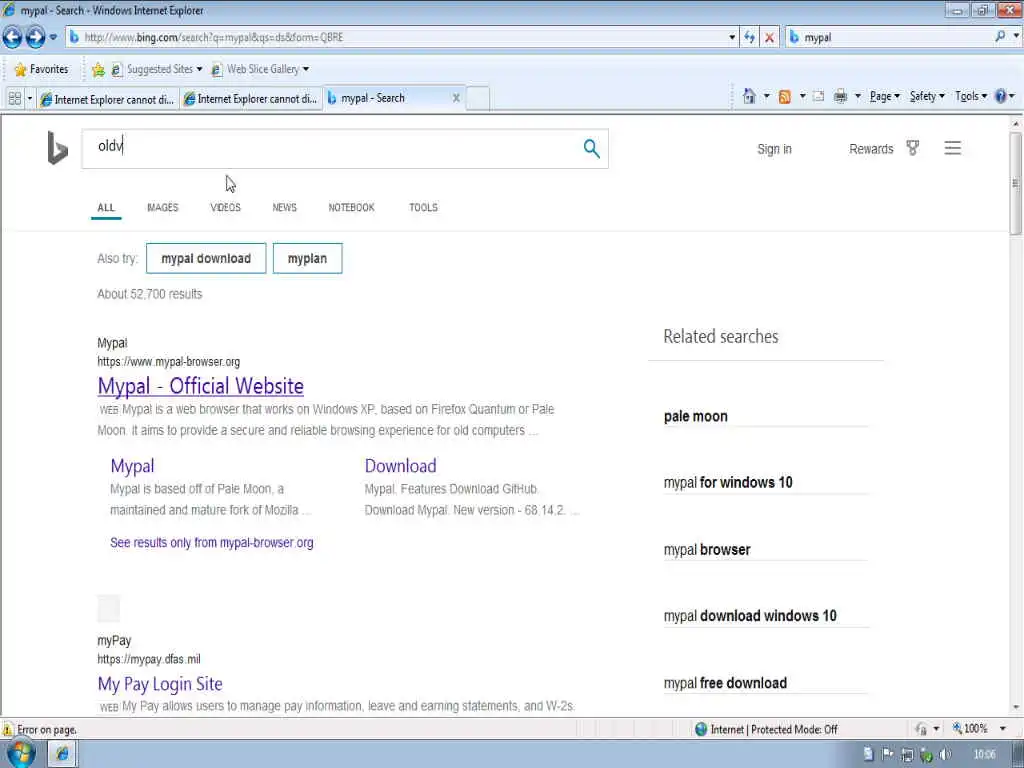Expand the Print dropdown arrow
Screen dimensions: 1024x768
click(x=857, y=97)
